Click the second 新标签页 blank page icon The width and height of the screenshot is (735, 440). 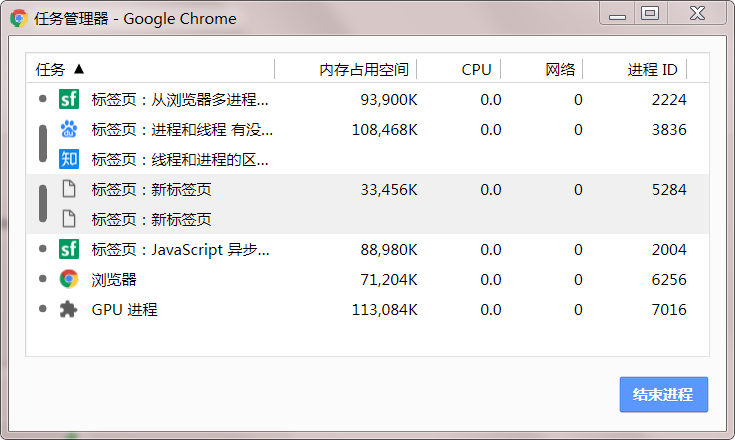coord(69,219)
